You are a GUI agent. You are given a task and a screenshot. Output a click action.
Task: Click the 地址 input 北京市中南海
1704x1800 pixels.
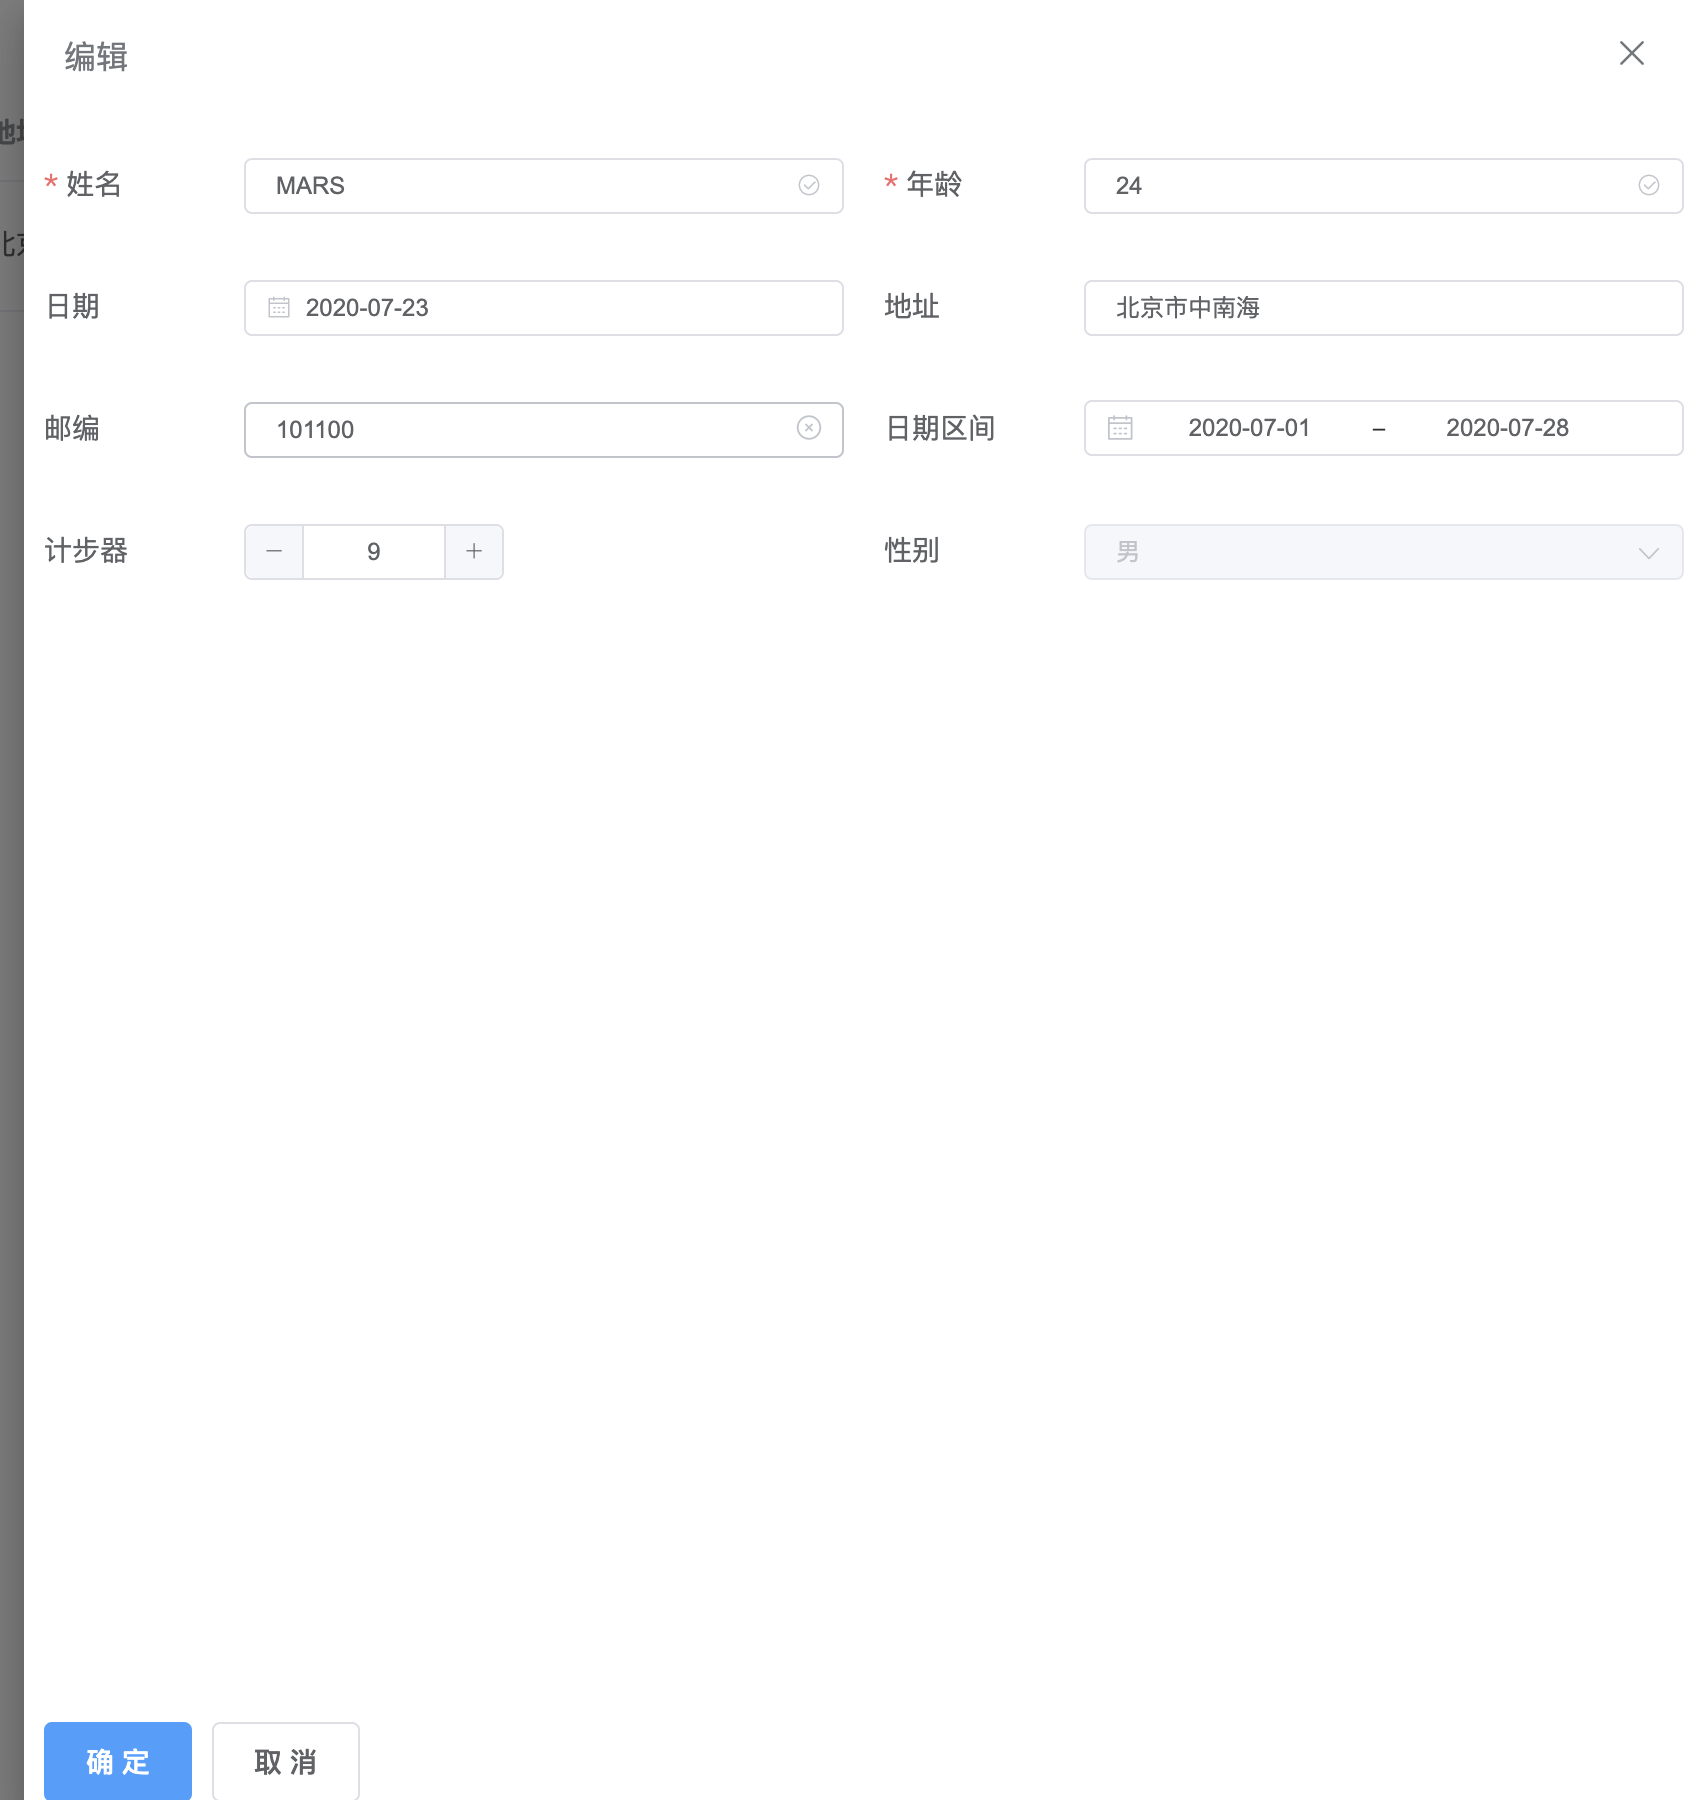(1383, 308)
